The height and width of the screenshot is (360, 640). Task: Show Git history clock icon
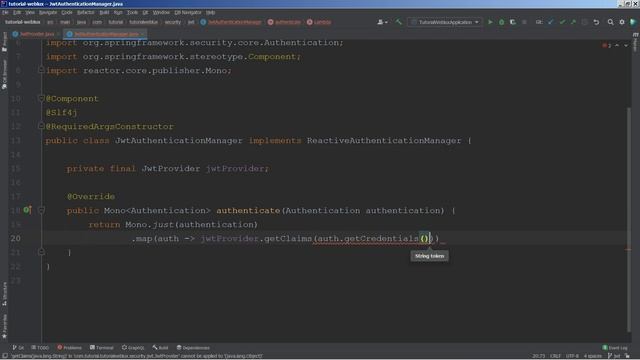(584, 22)
